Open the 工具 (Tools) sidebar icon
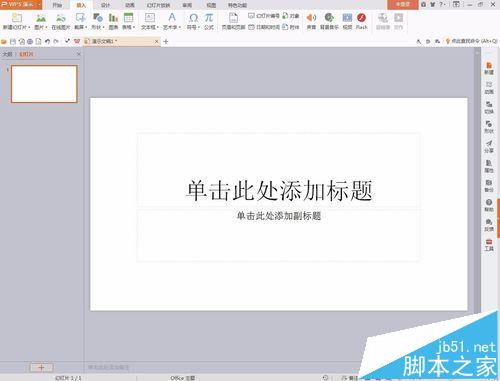The height and width of the screenshot is (381, 500). click(x=489, y=245)
